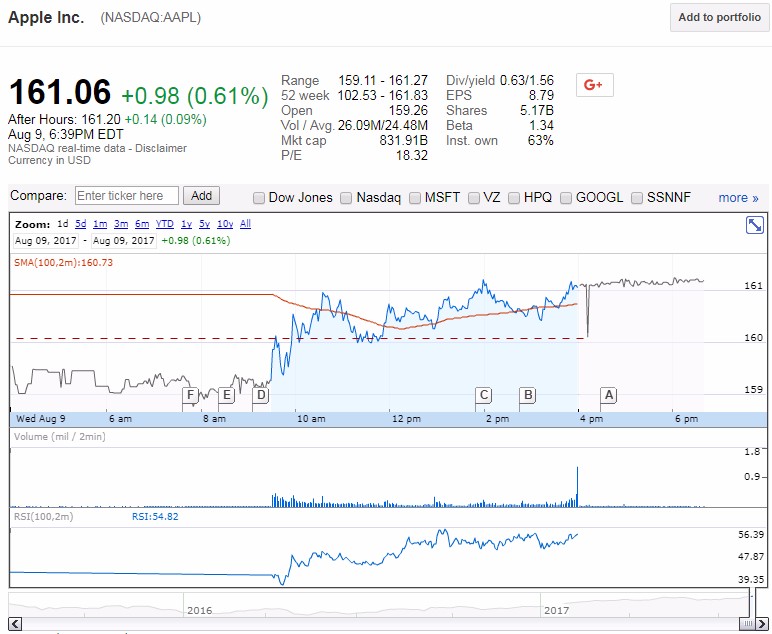The height and width of the screenshot is (634, 772).
Task: Click the 4 pm time axis label
Action: point(591,419)
